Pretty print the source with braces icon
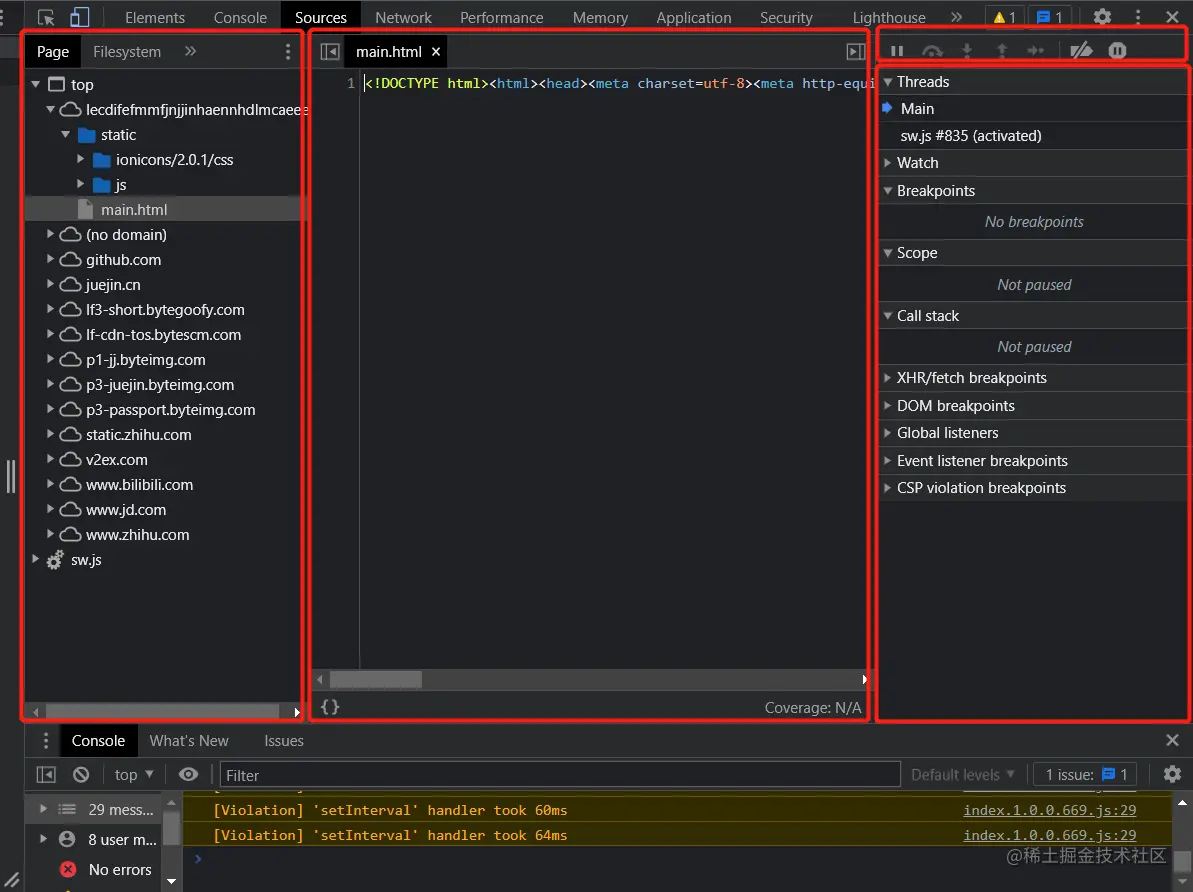Image resolution: width=1193 pixels, height=892 pixels. pyautogui.click(x=330, y=707)
